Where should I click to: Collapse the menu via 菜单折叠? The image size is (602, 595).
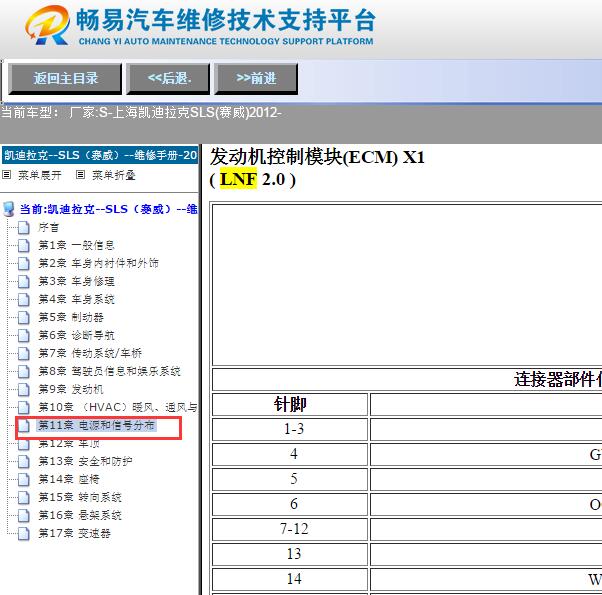tap(114, 175)
